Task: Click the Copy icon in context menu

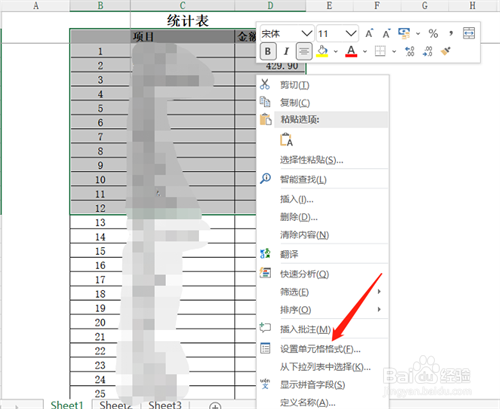Action: (265, 102)
